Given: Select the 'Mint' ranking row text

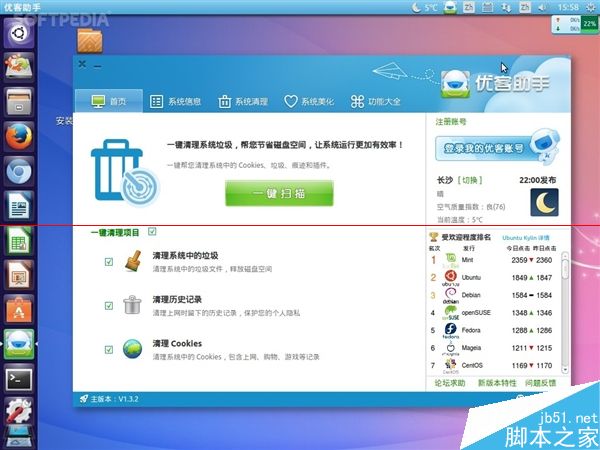Looking at the screenshot, I should [x=467, y=260].
